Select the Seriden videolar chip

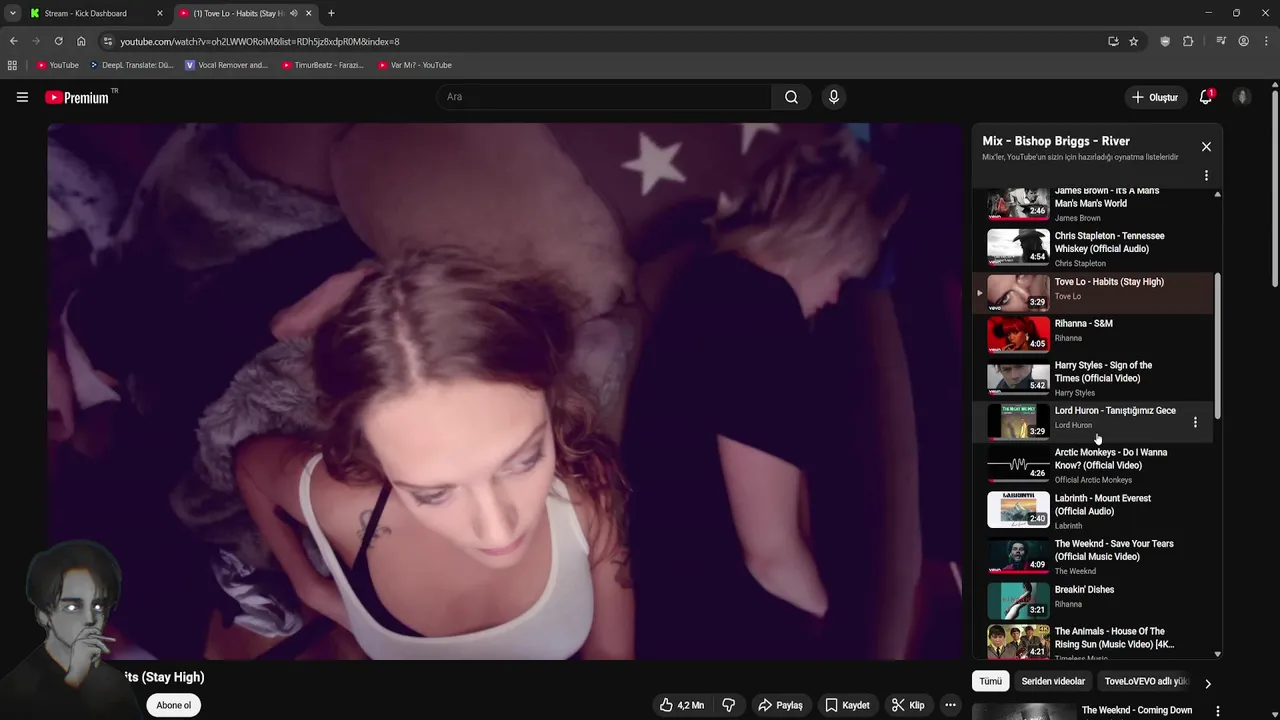coord(1053,681)
